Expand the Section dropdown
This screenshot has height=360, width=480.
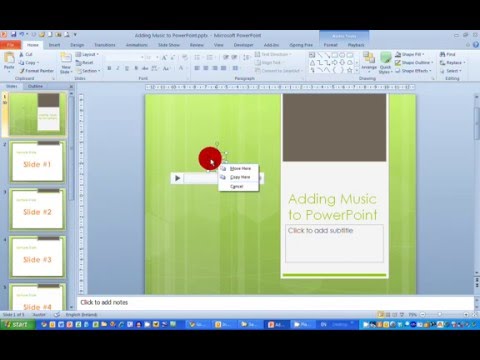pyautogui.click(x=88, y=71)
